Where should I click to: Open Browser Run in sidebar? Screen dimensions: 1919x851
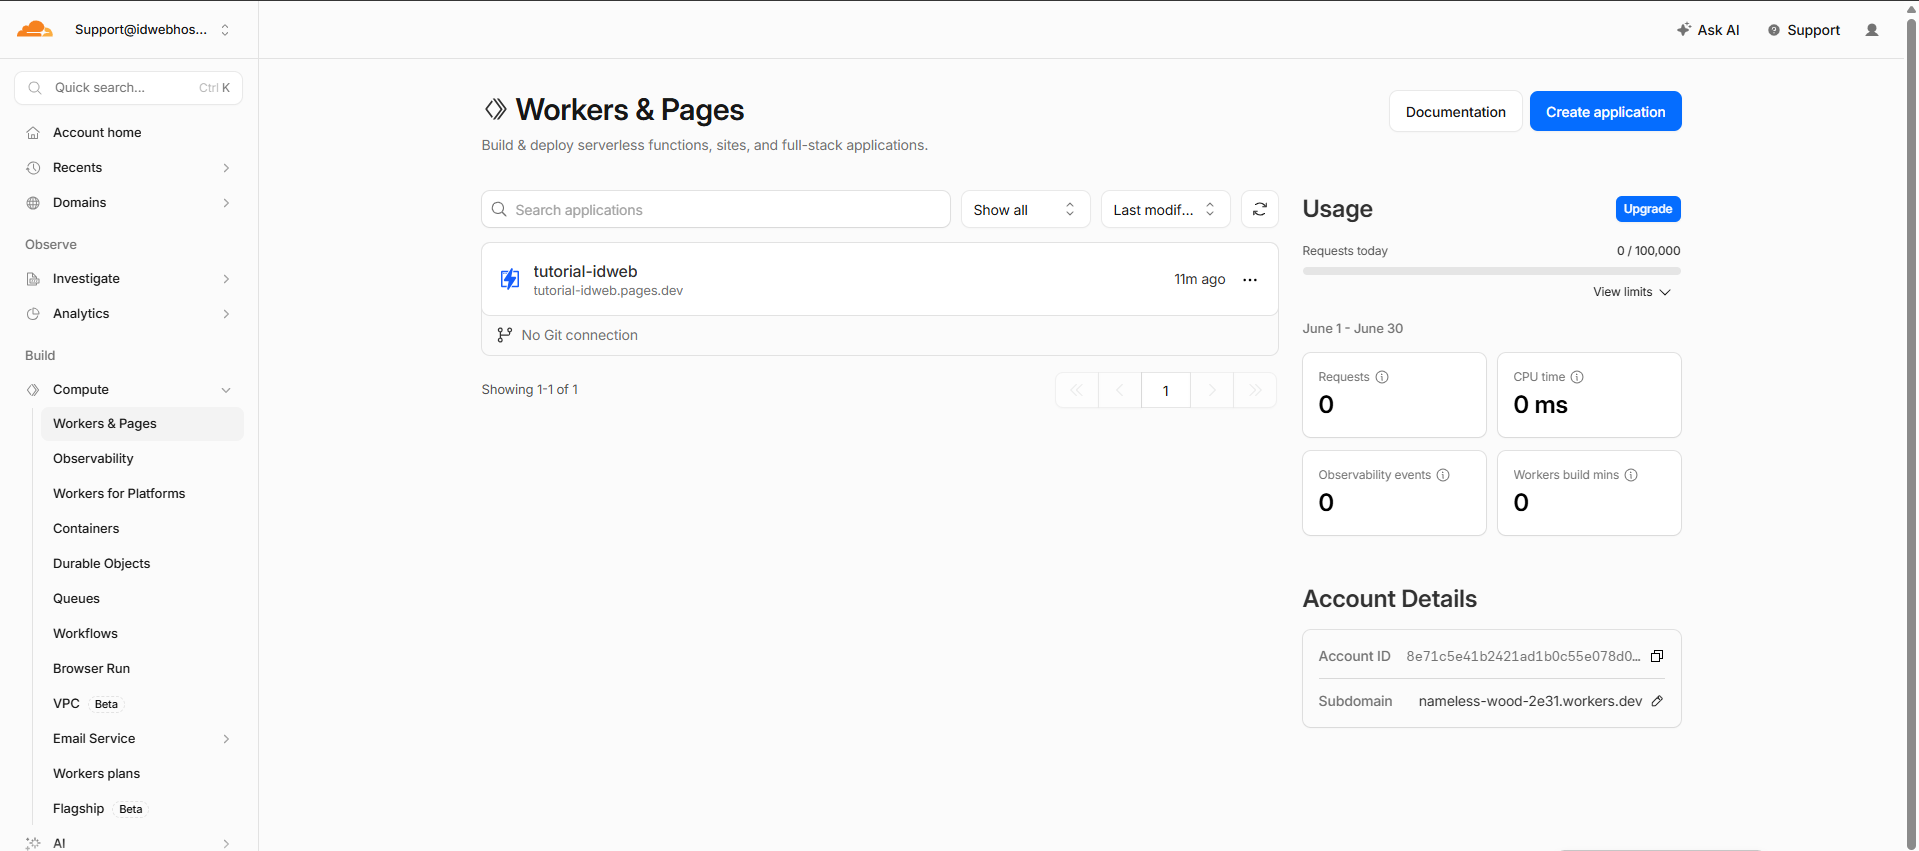(91, 669)
